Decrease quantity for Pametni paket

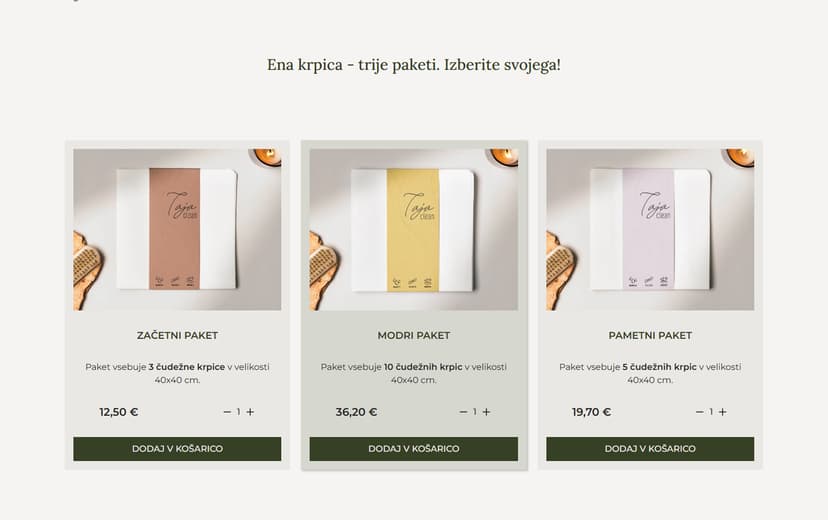point(700,412)
